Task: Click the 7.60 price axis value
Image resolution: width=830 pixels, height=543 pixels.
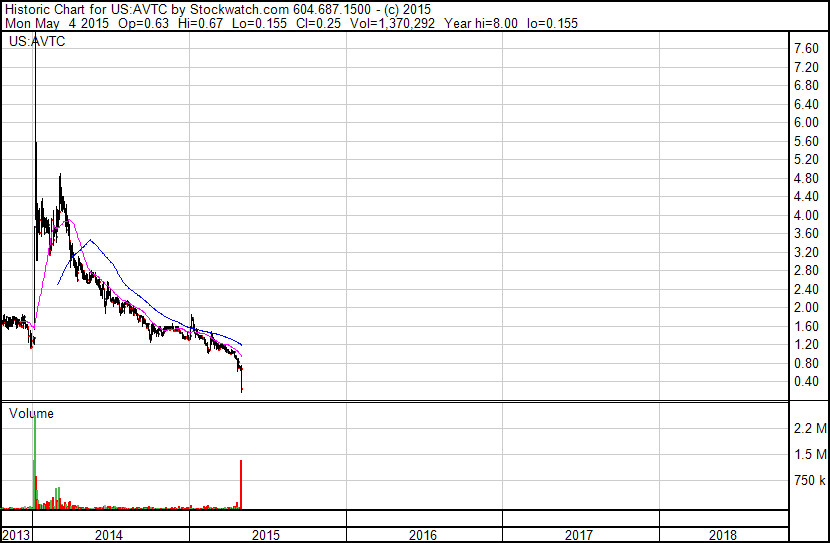Action: coord(806,49)
